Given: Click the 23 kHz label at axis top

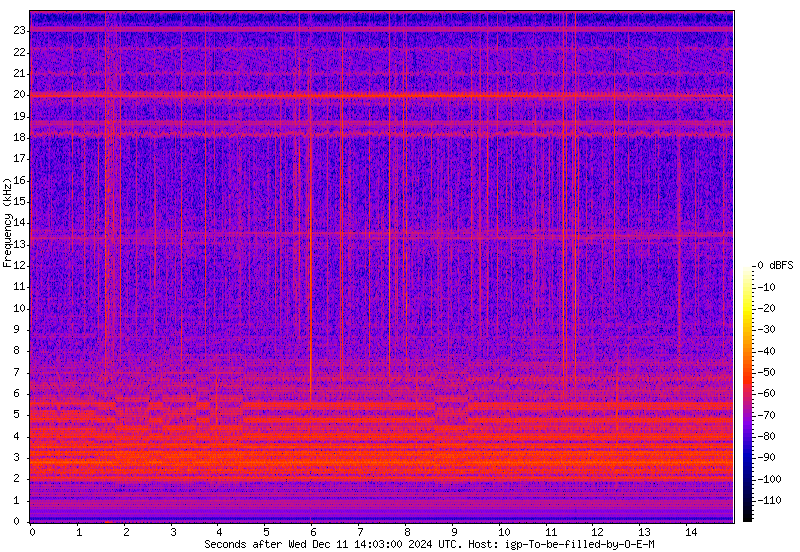Looking at the screenshot, I should pyautogui.click(x=18, y=31).
